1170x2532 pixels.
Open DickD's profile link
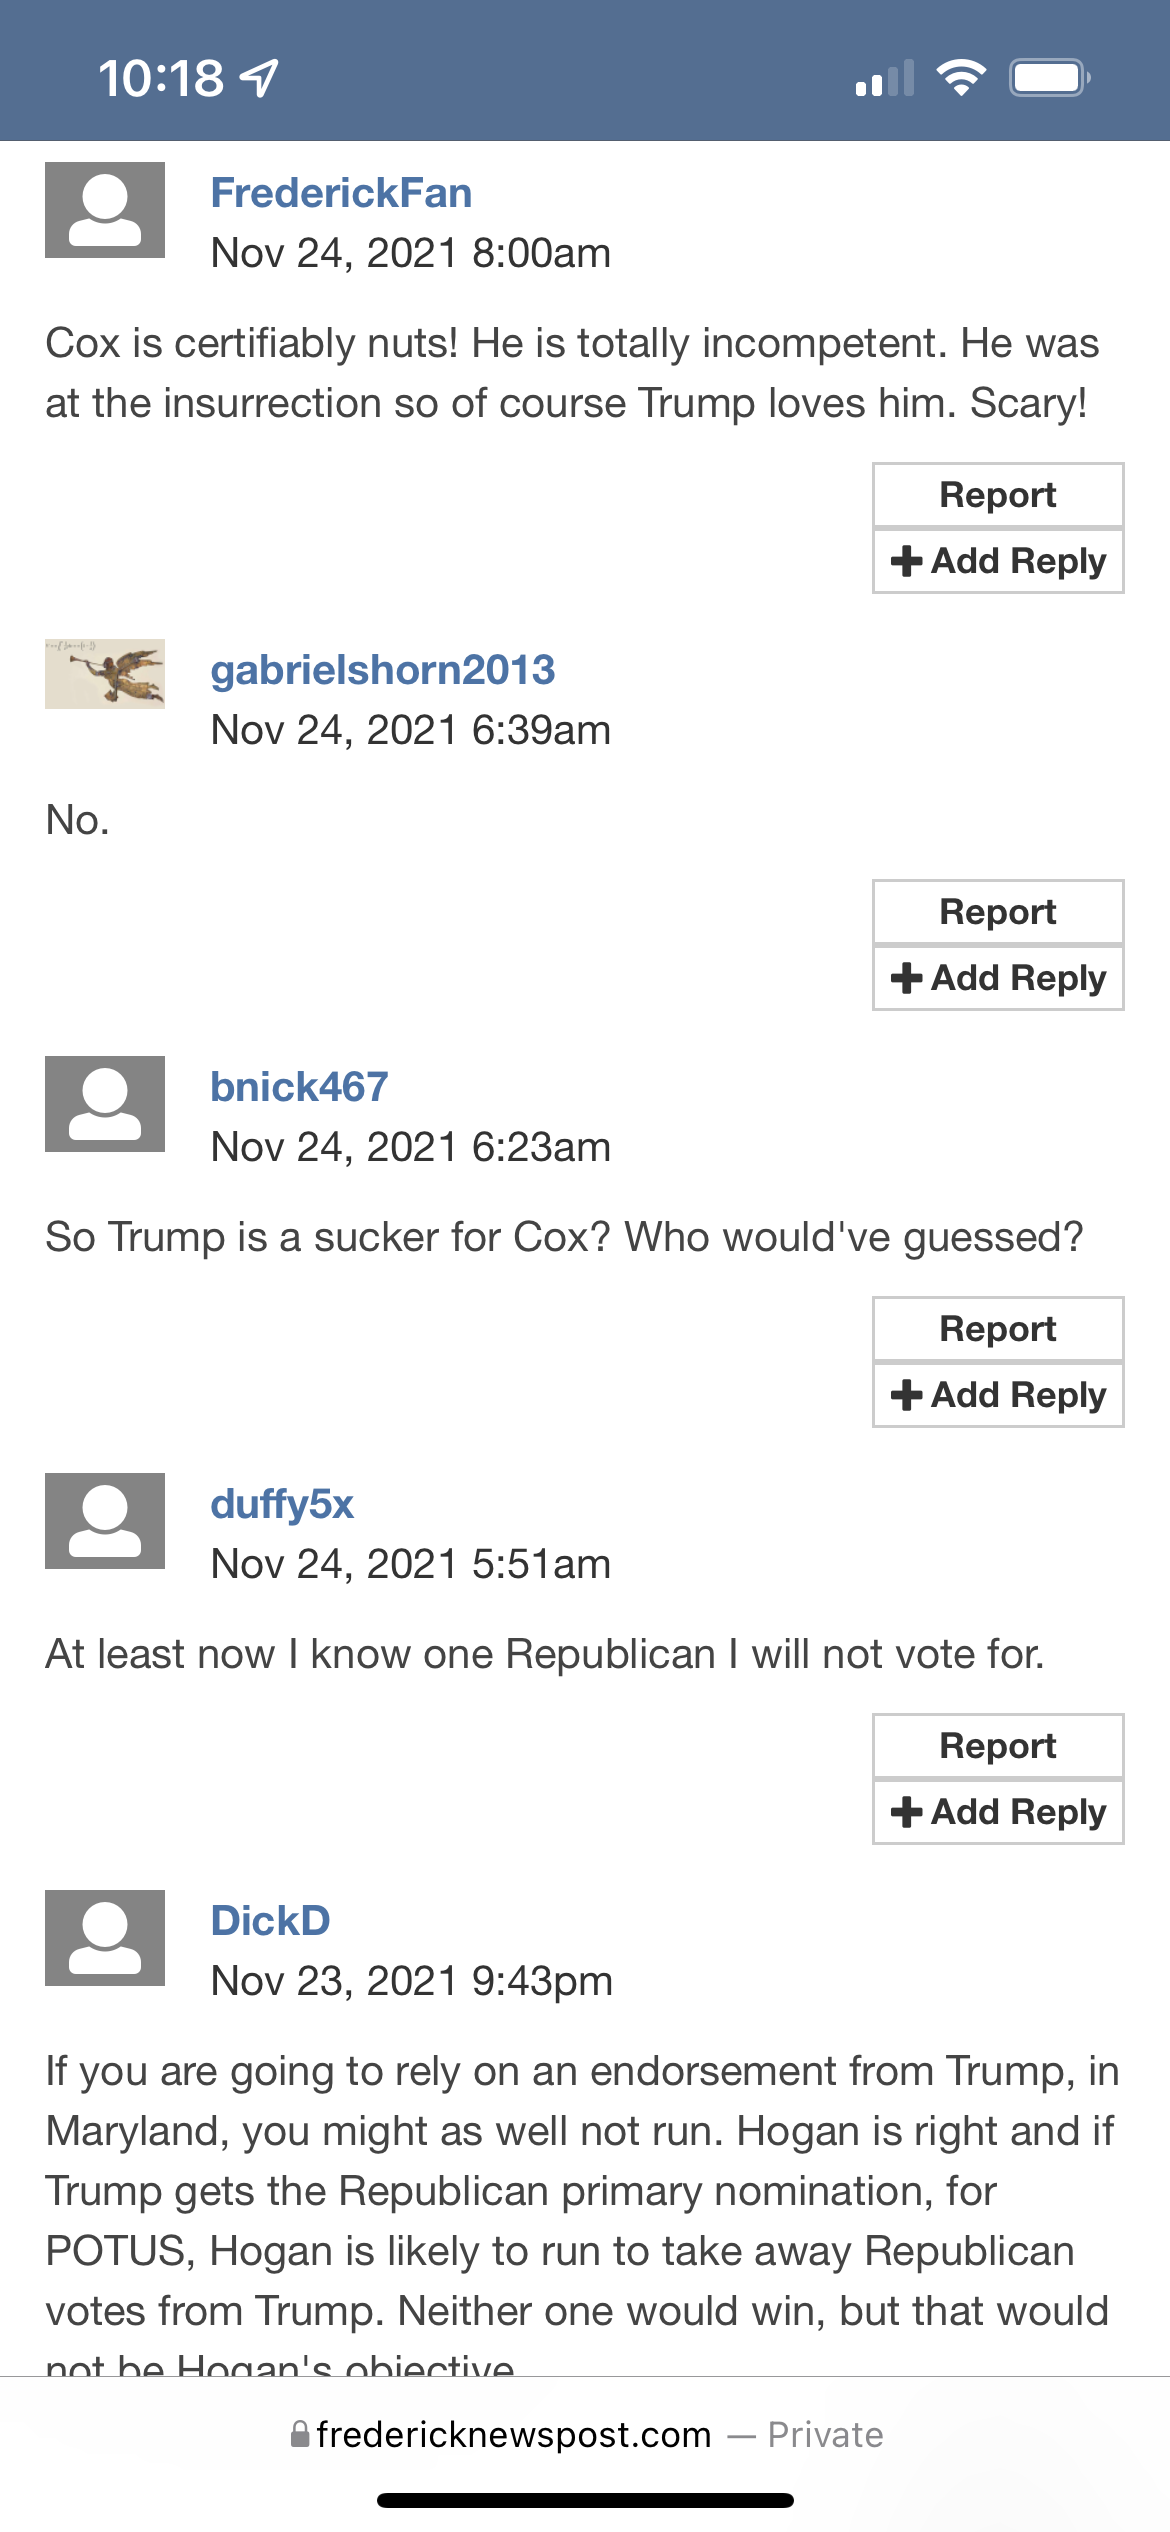click(x=270, y=1921)
